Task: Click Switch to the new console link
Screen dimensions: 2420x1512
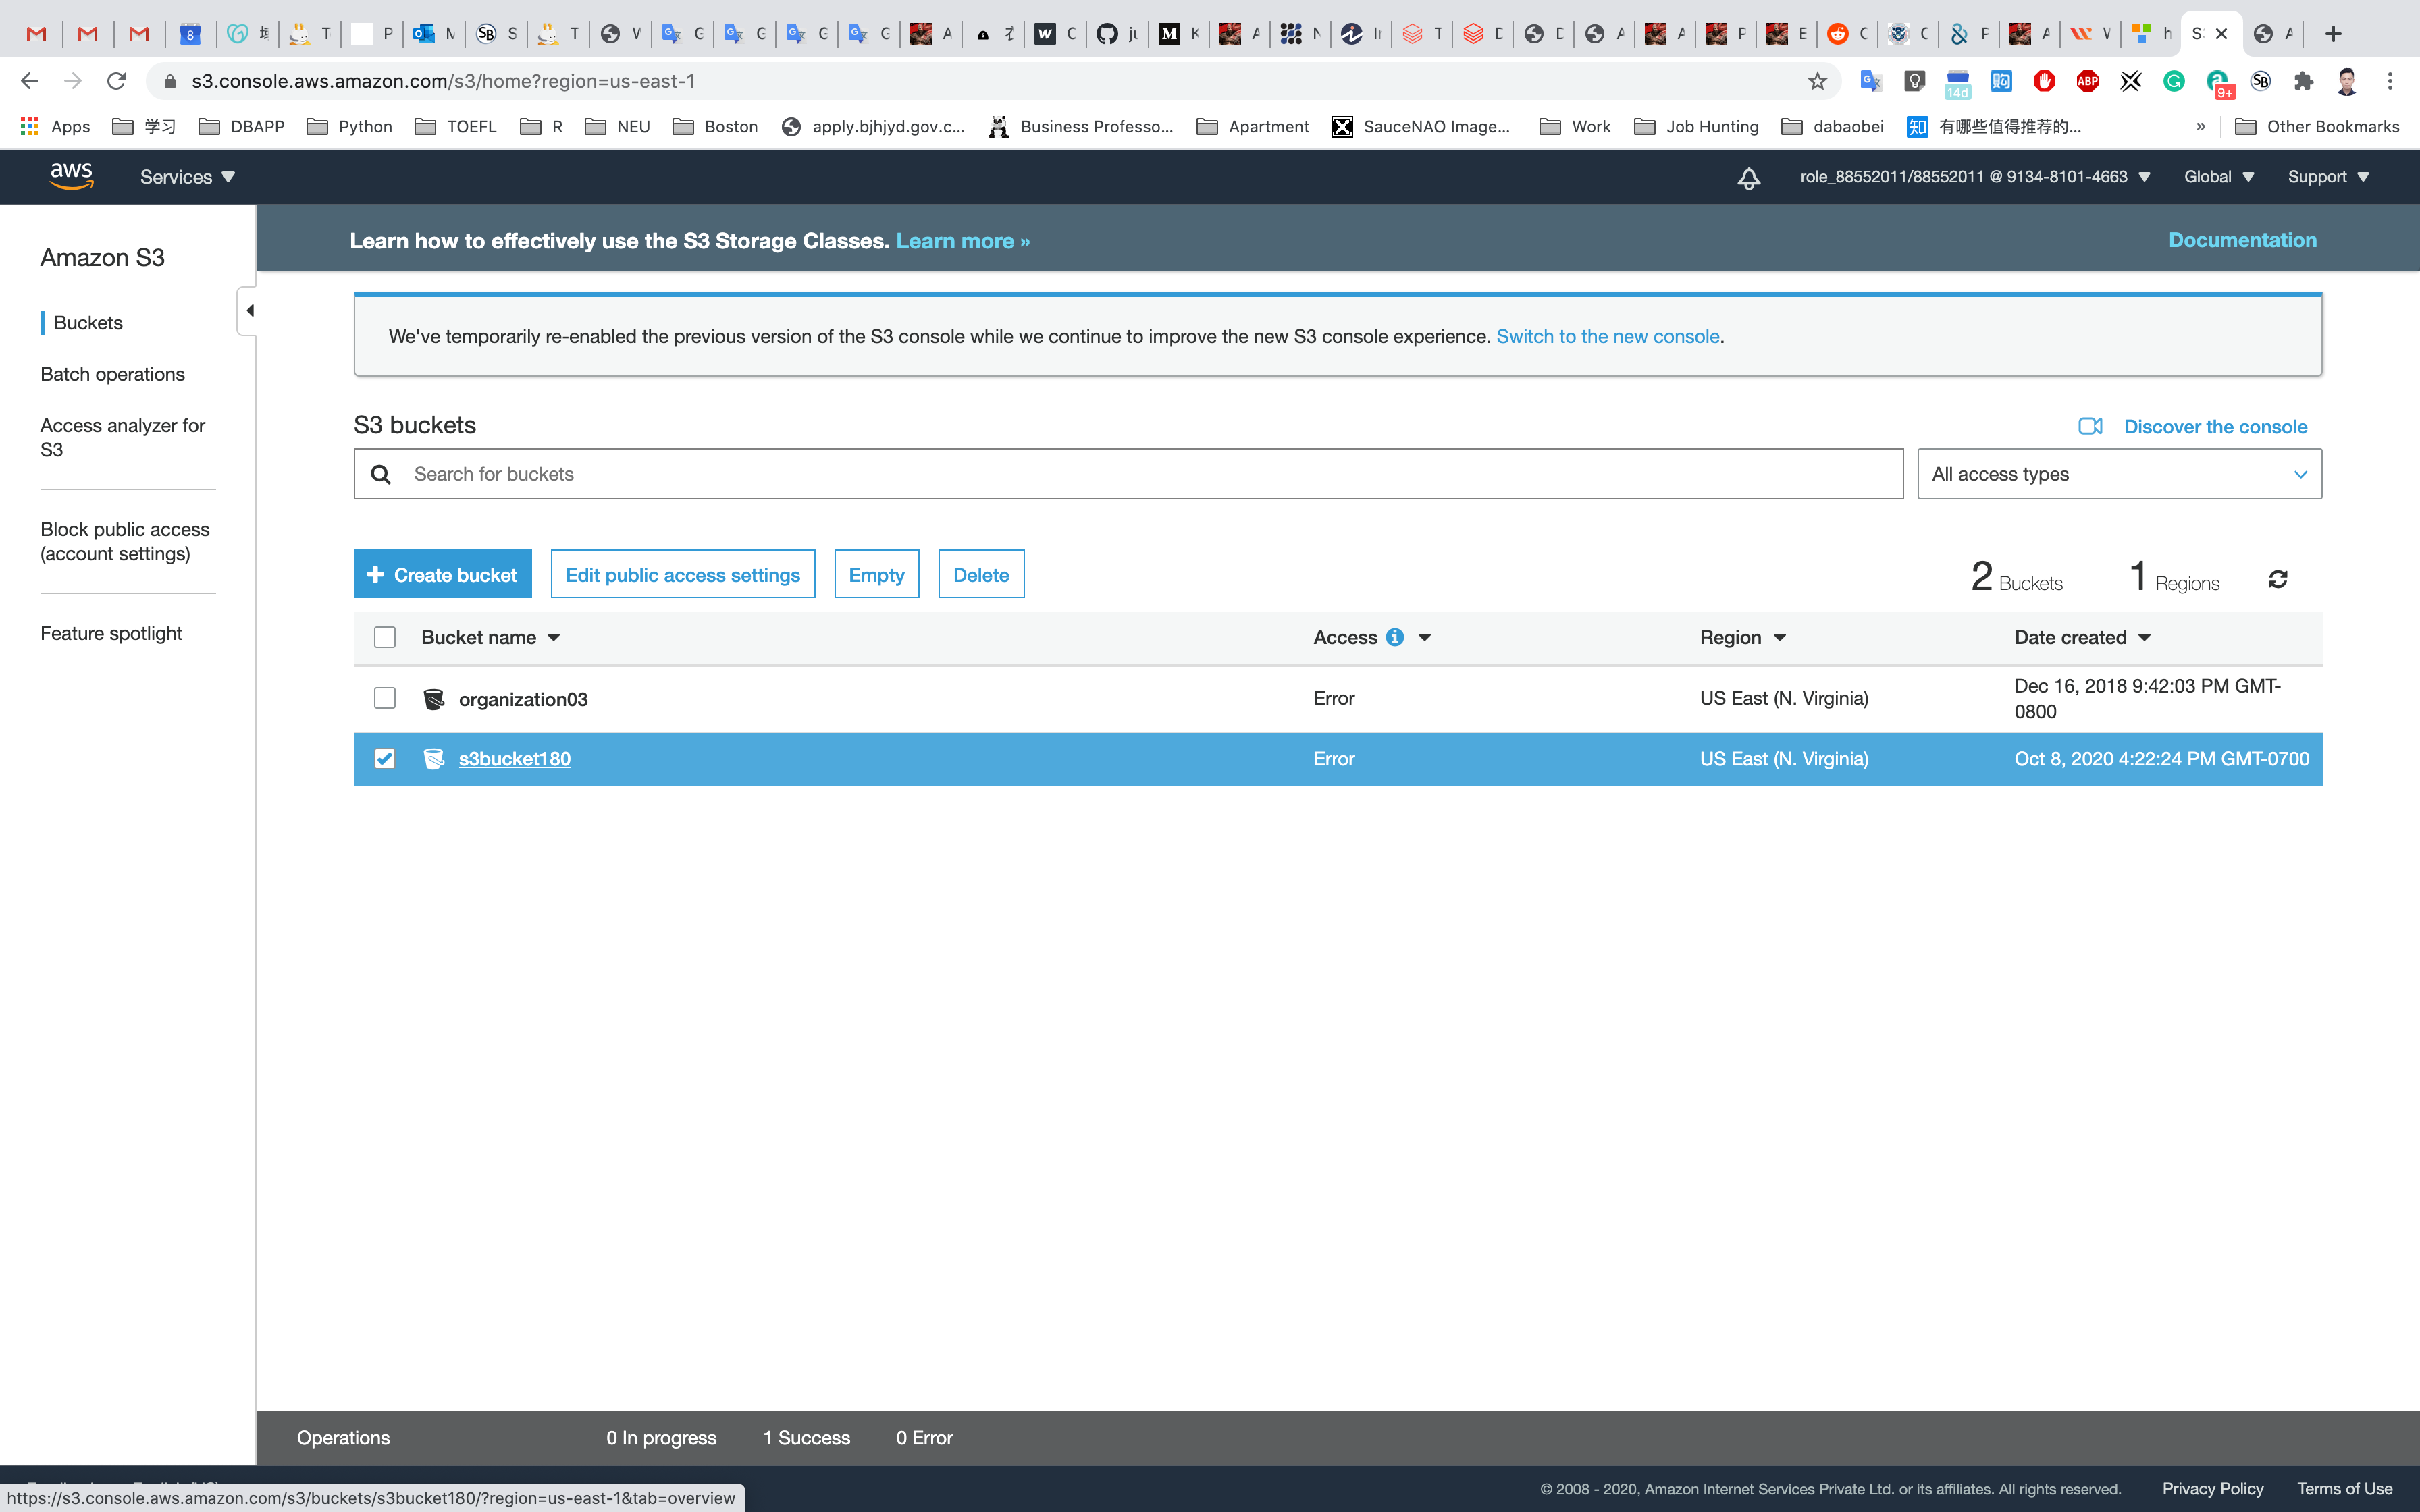Action: [x=1607, y=336]
